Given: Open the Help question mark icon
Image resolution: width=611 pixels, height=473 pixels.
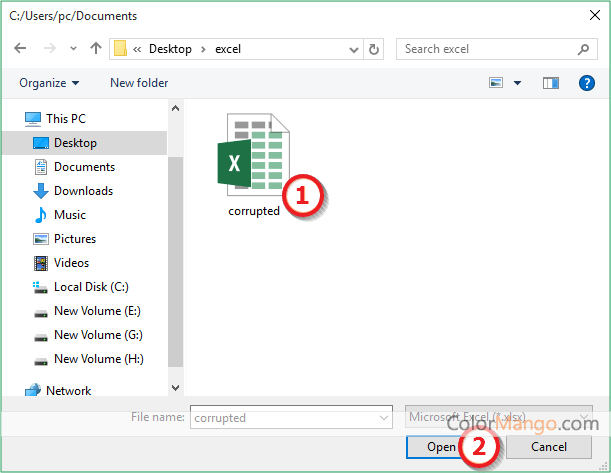Looking at the screenshot, I should [587, 83].
